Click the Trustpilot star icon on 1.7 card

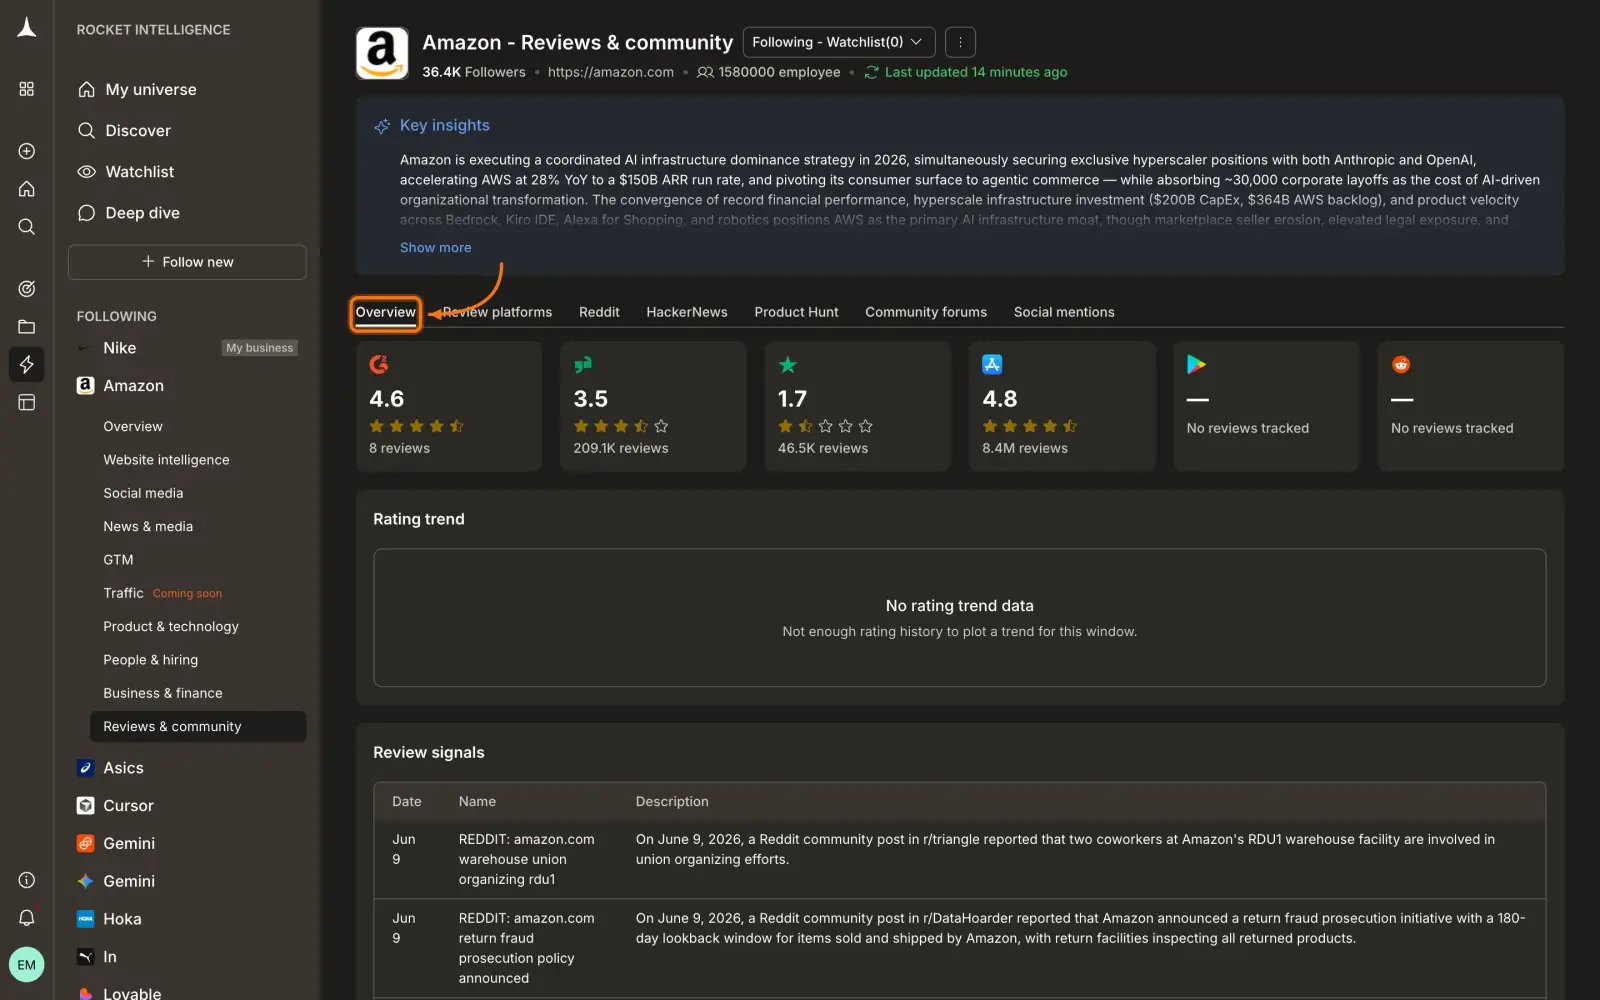point(788,365)
